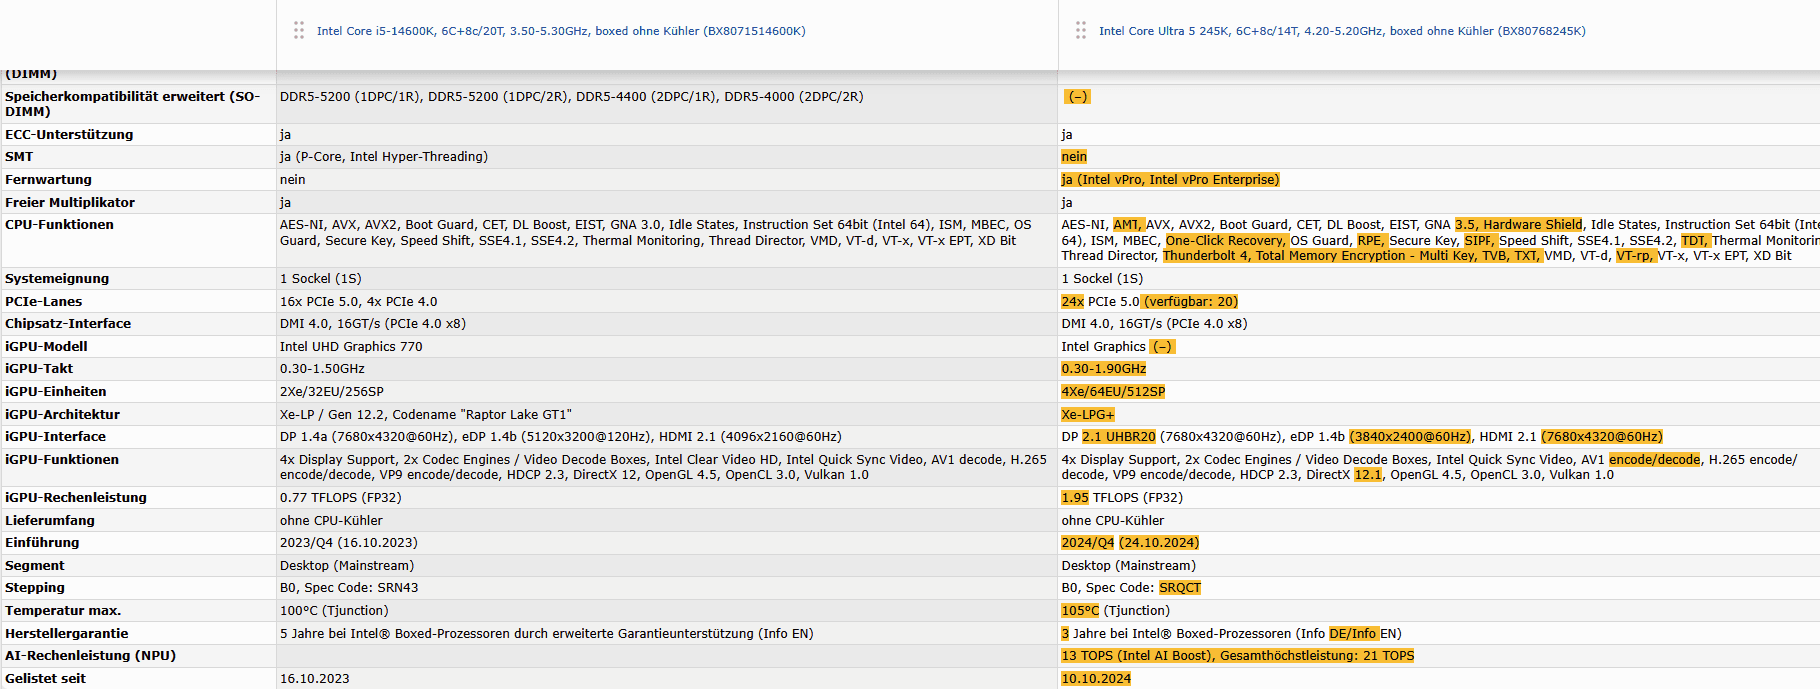Click the highlighted 'nein' SMT value
This screenshot has width=1820, height=689.
click(1074, 157)
